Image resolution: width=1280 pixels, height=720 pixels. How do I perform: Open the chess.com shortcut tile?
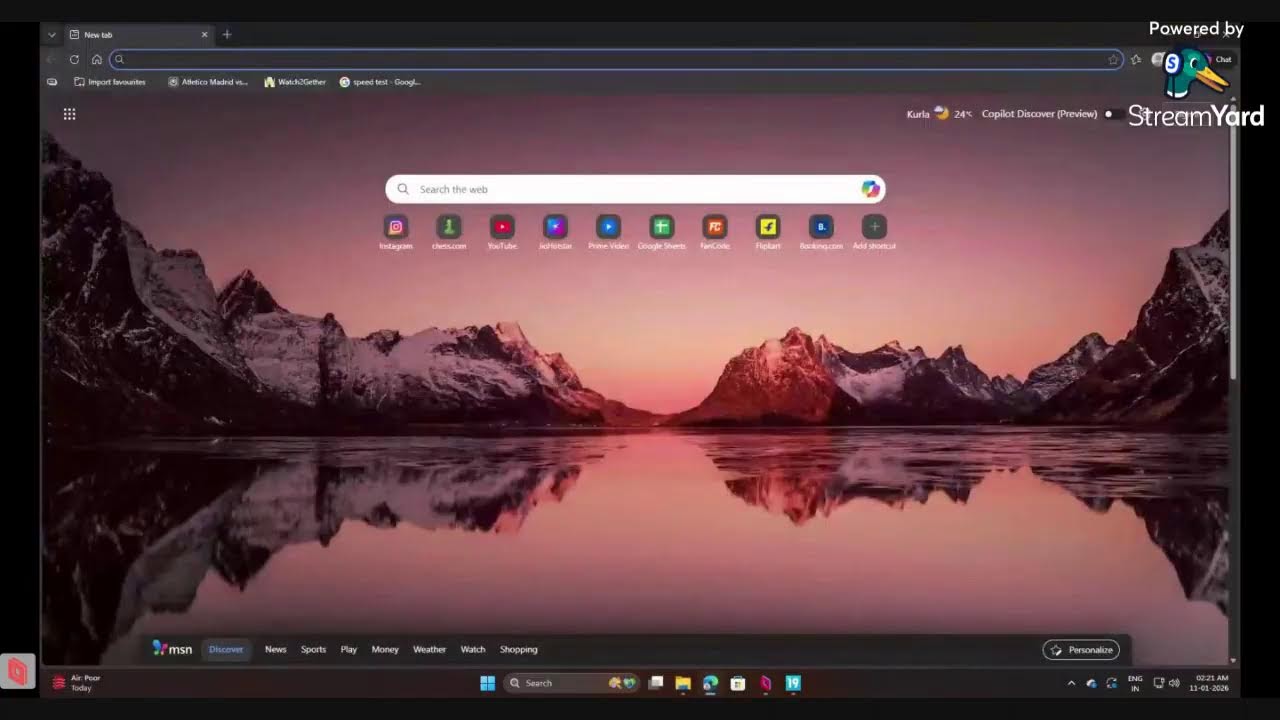point(449,227)
